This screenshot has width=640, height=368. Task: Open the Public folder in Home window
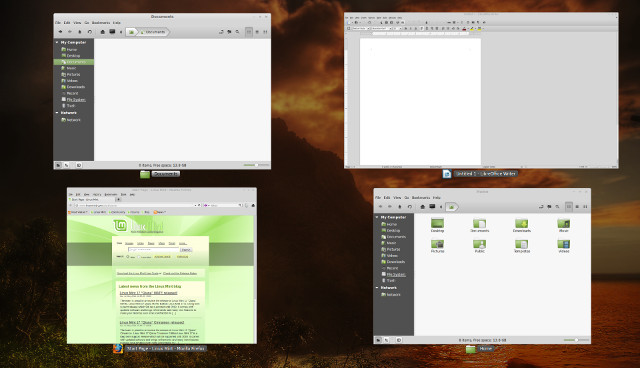pos(480,244)
